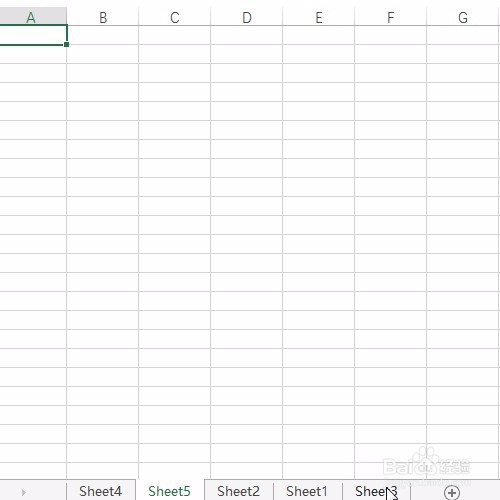This screenshot has height=500, width=500.
Task: Go to the Sheet1 tab
Action: click(307, 491)
